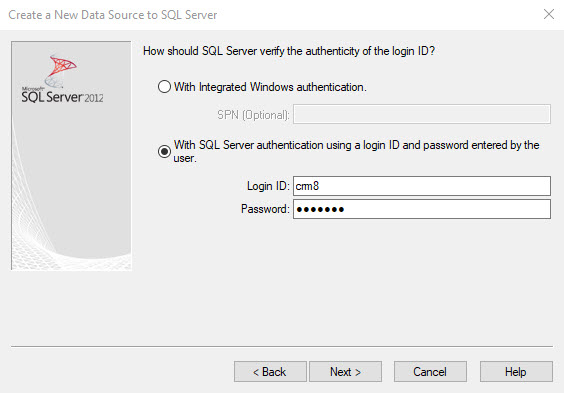This screenshot has width=564, height=393.
Task: Click inside the SPN (Optional) text box
Action: (x=422, y=114)
